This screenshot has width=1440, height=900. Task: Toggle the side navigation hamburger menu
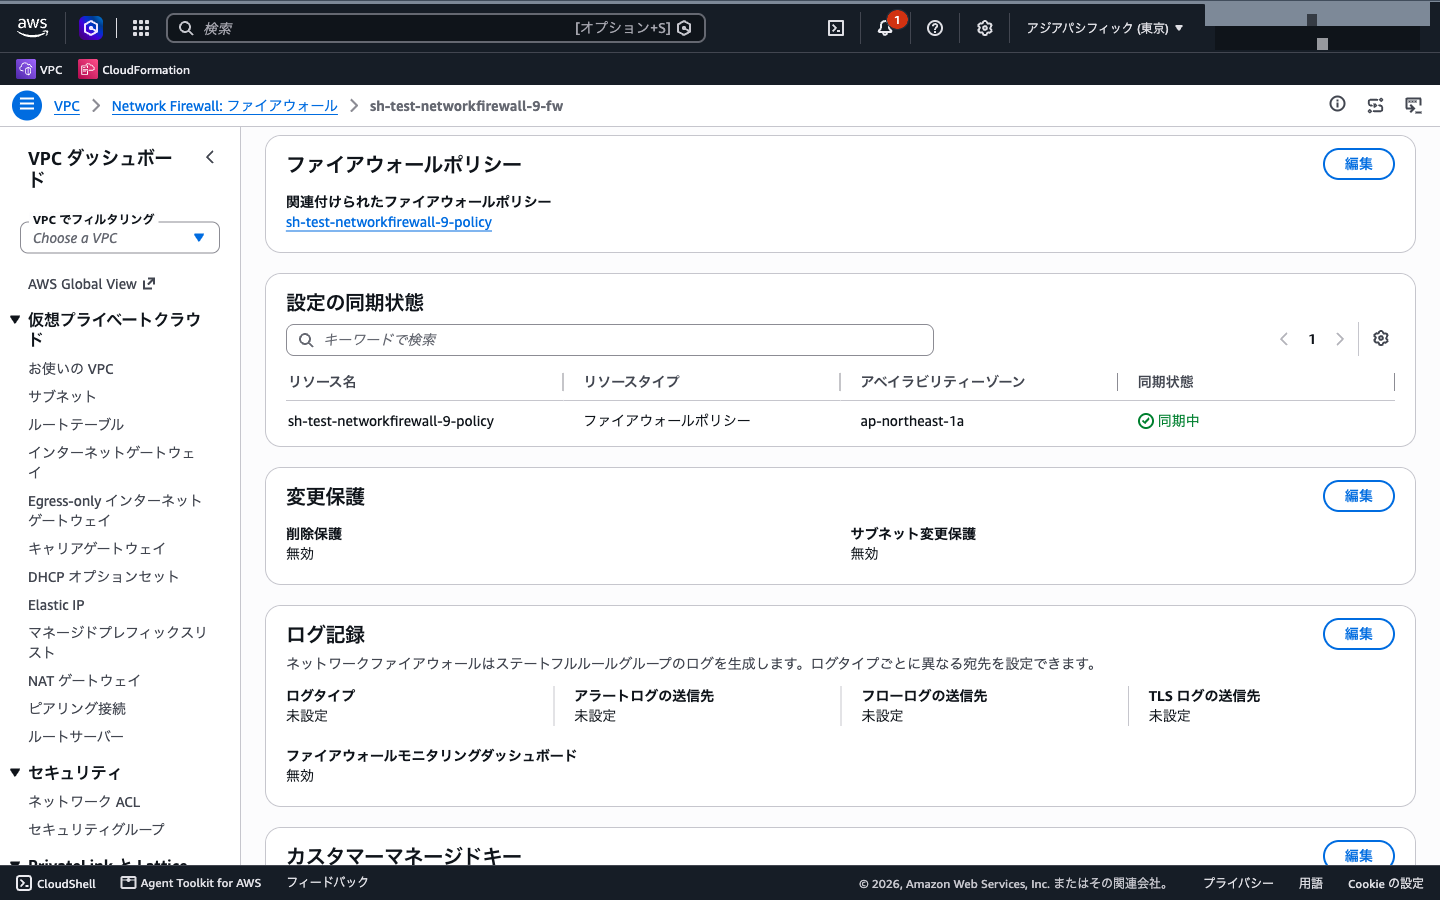(x=27, y=105)
